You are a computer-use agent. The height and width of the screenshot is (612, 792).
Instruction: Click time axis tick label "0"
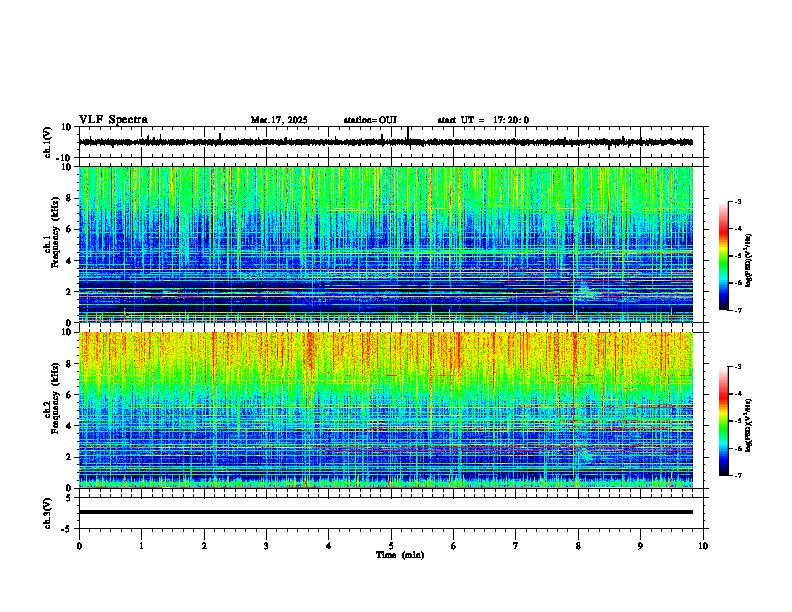coord(79,546)
